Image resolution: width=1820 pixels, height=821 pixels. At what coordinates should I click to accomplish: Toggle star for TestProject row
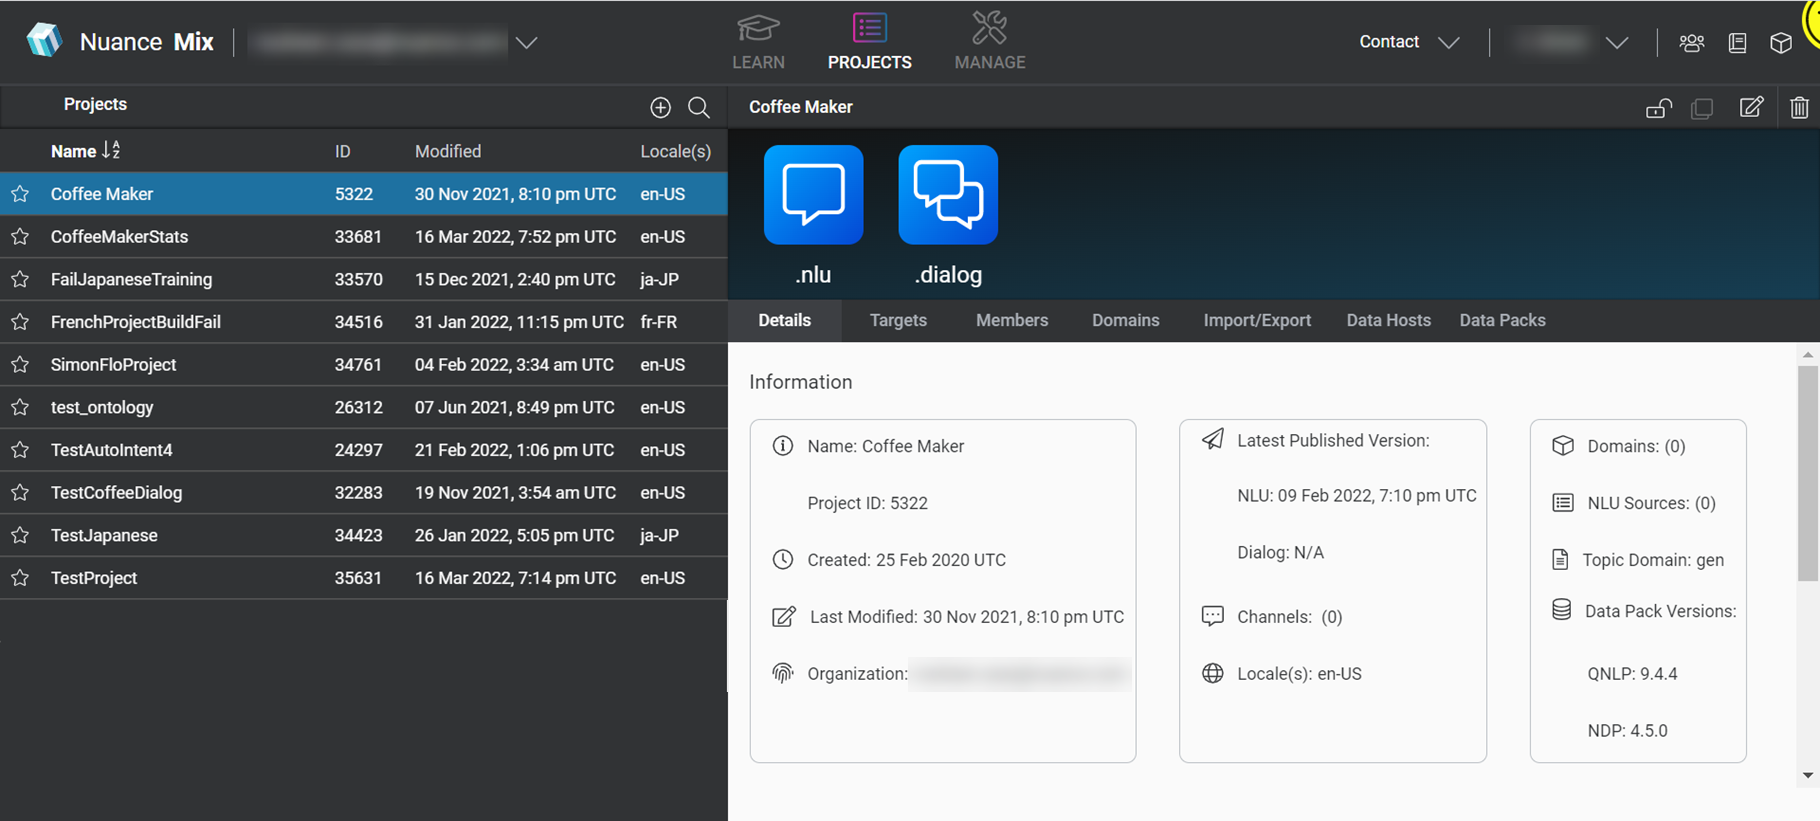click(x=20, y=578)
